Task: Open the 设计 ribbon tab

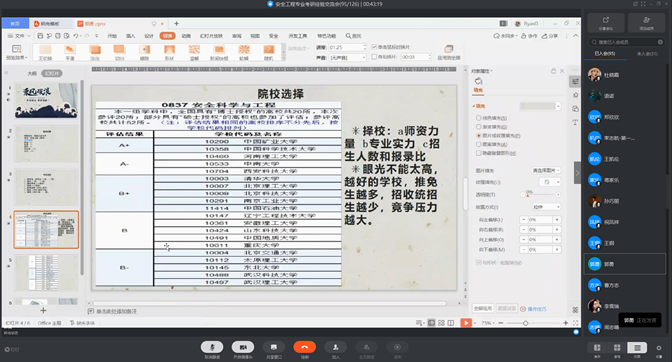Action: [149, 36]
